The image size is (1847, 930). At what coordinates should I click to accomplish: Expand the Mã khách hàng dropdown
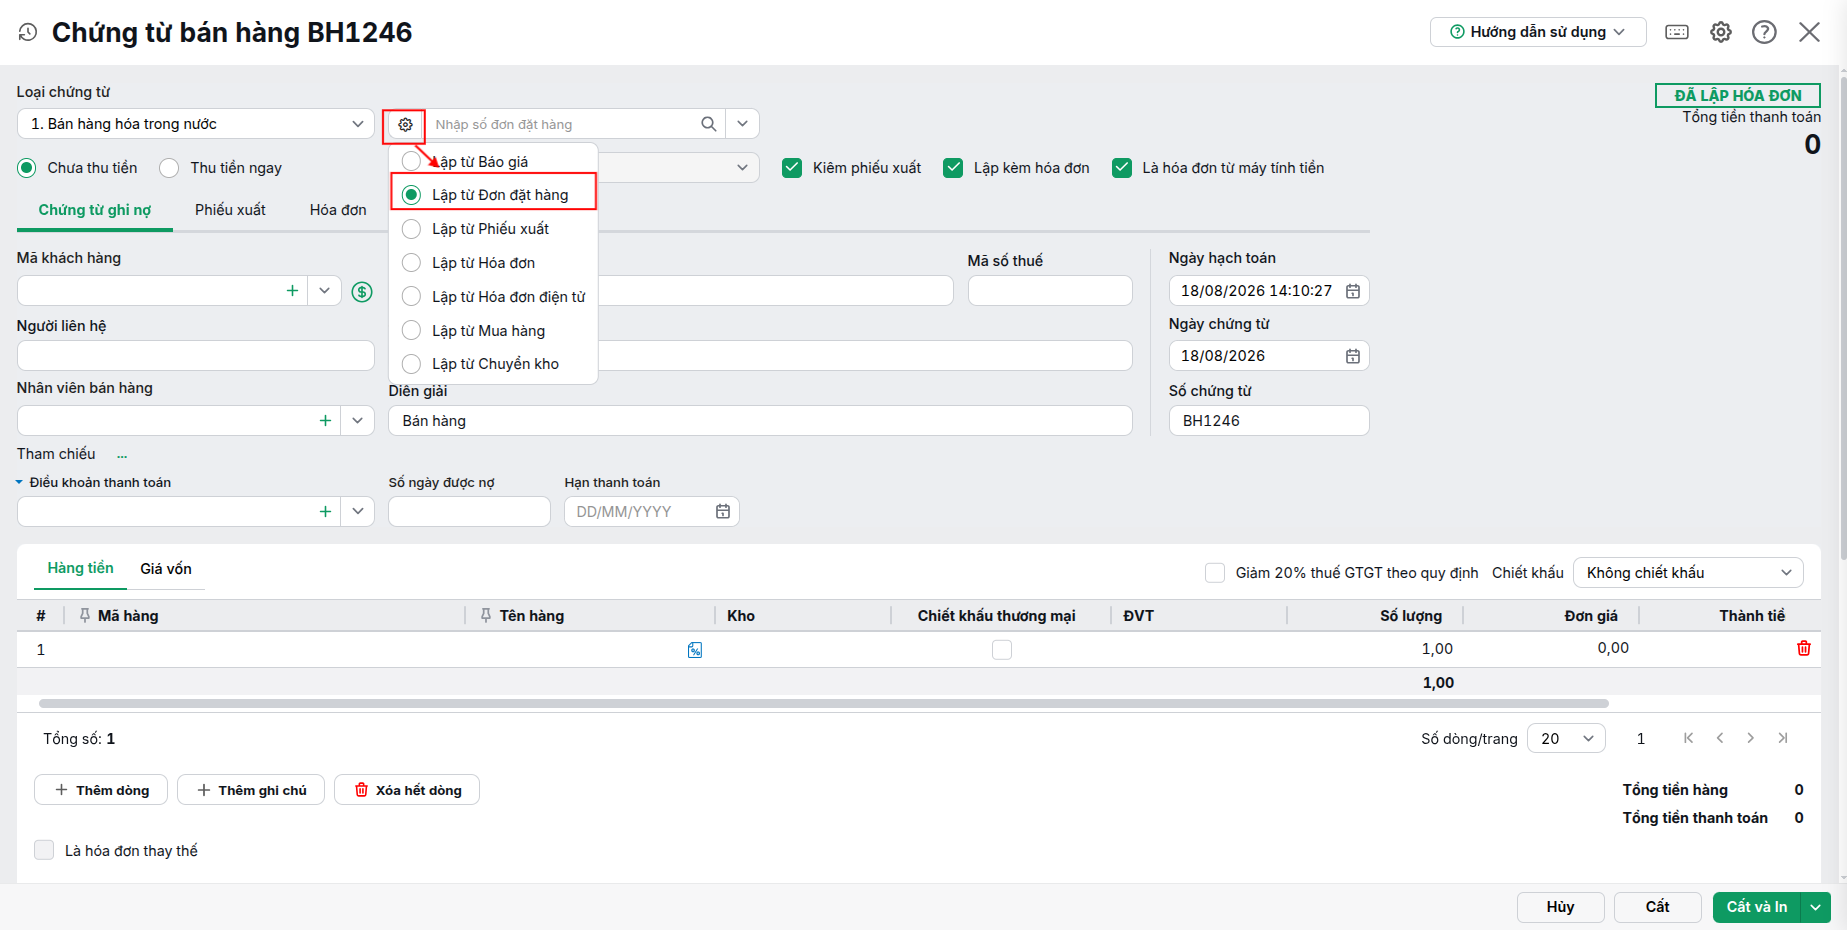(324, 291)
